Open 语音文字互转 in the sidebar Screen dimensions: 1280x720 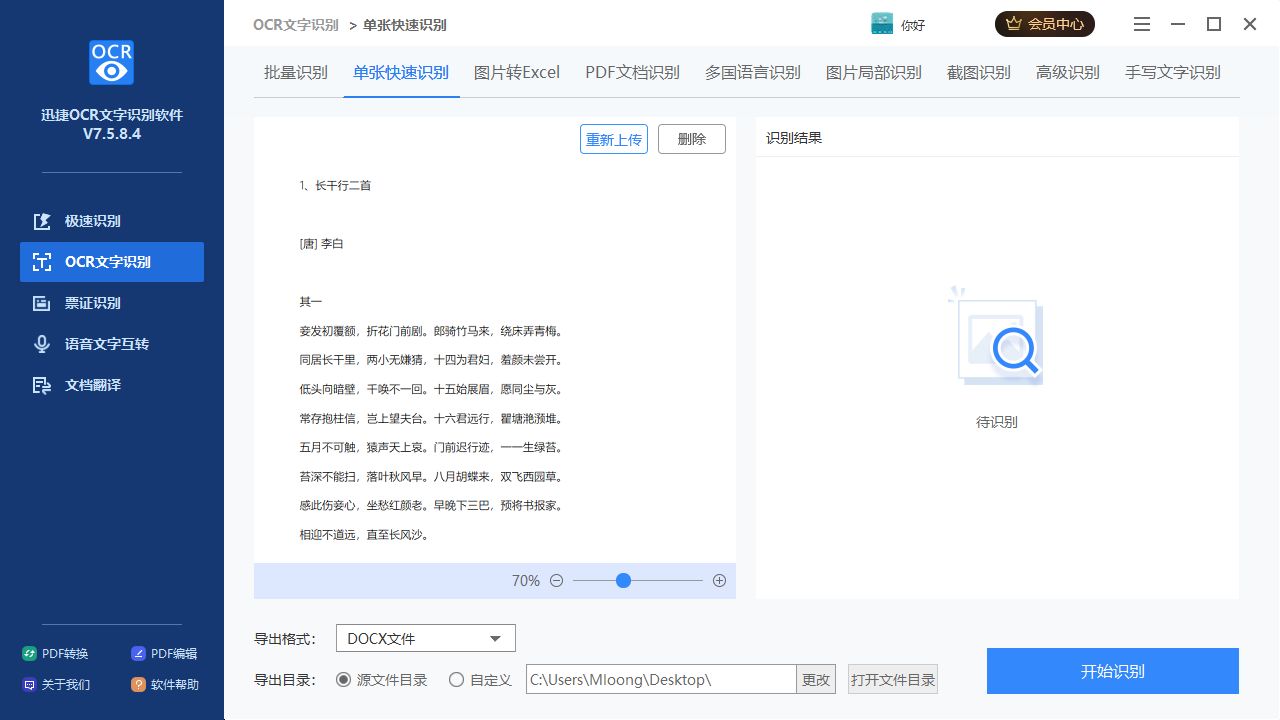(x=112, y=344)
